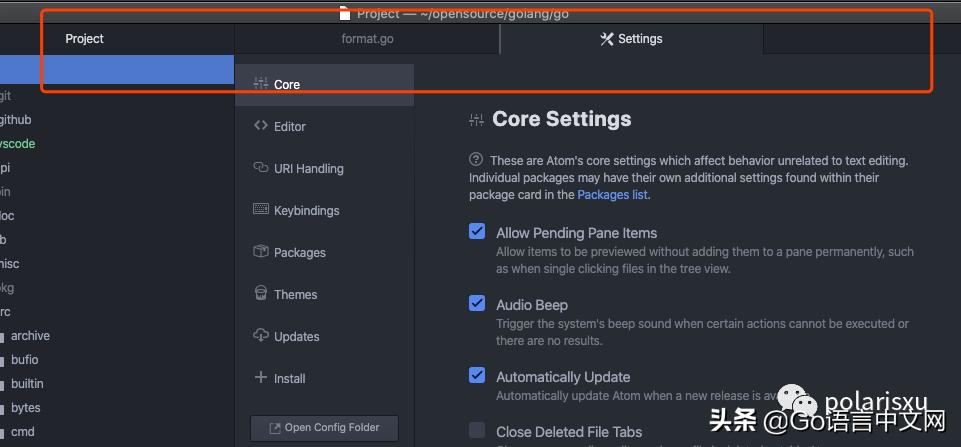Click the Install plus icon
Viewport: 961px width, 447px height.
click(261, 378)
